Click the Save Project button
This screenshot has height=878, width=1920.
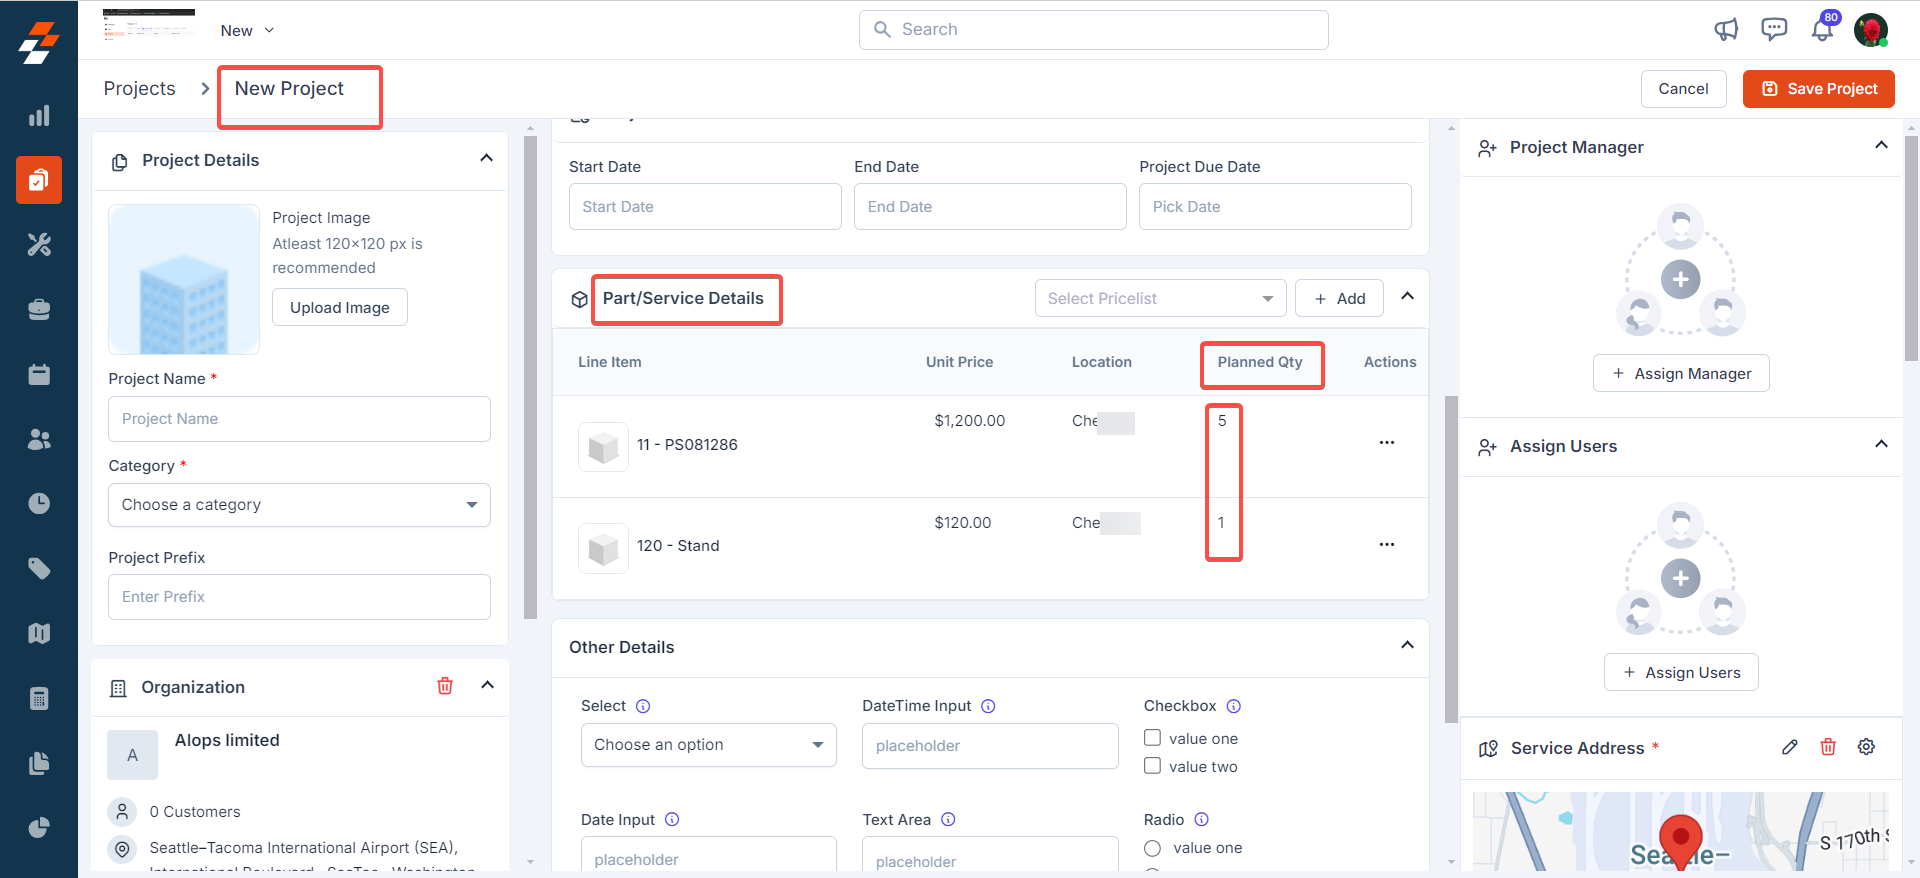(x=1818, y=89)
